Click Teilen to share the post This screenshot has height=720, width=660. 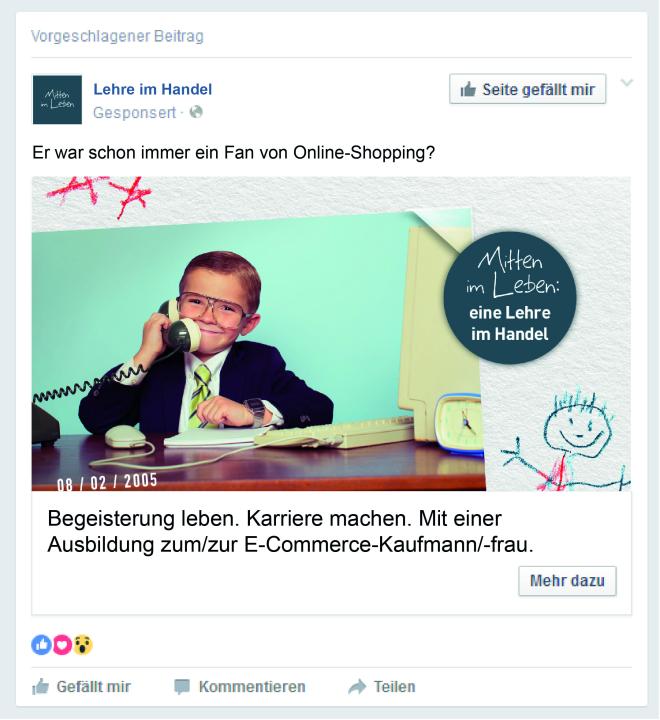point(382,686)
